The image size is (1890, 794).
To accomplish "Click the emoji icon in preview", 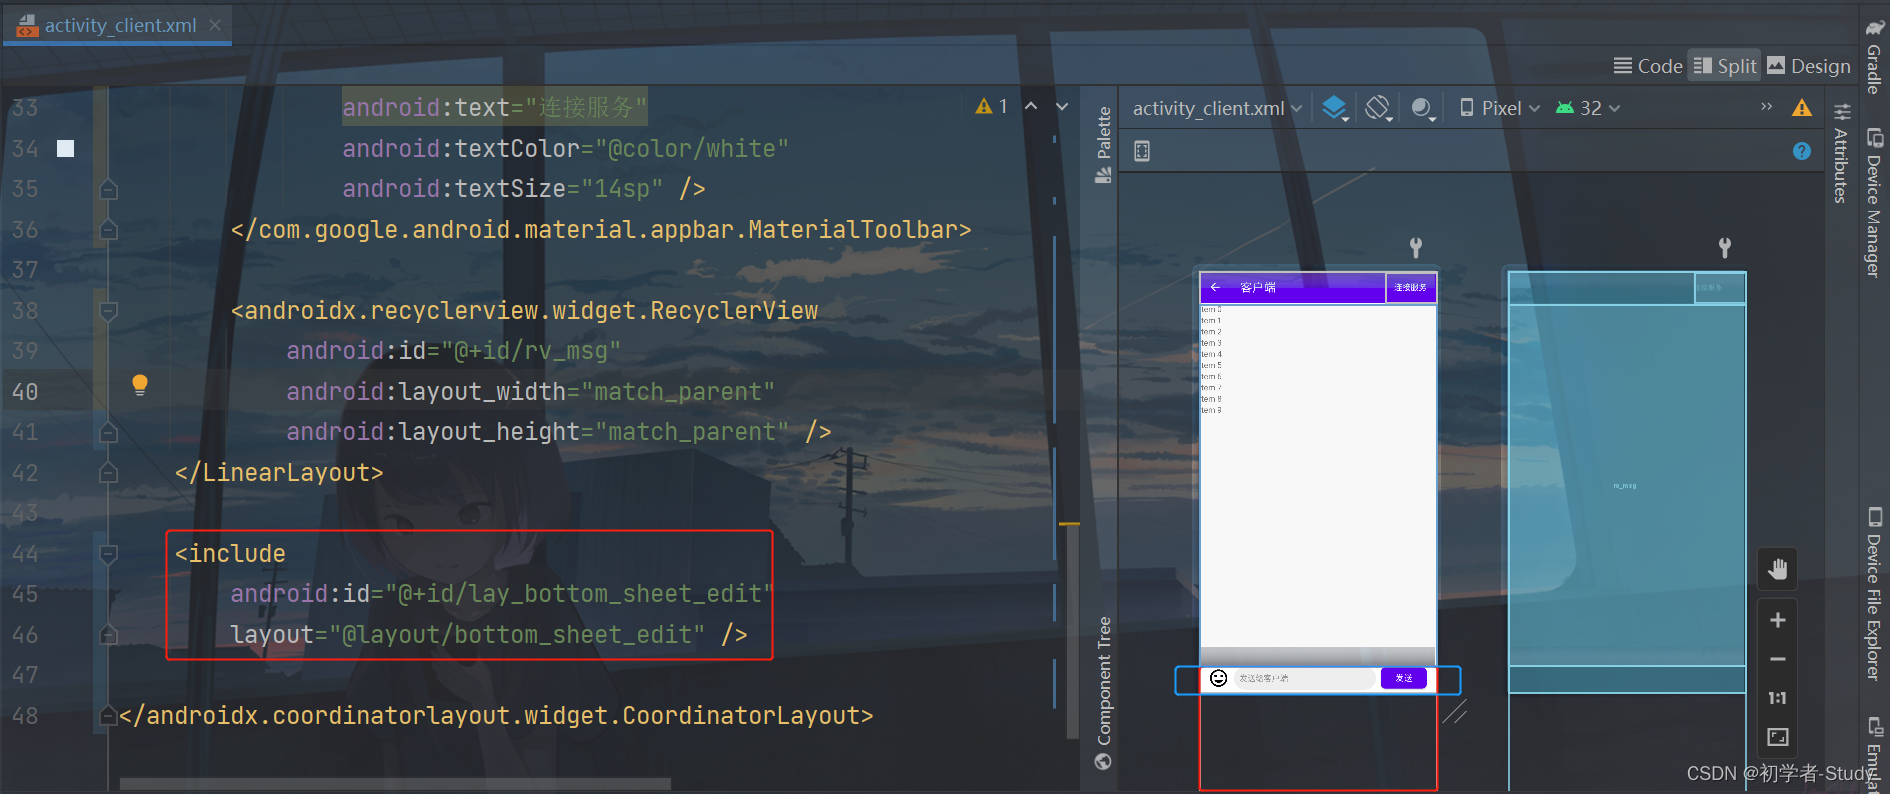I will click(1218, 678).
